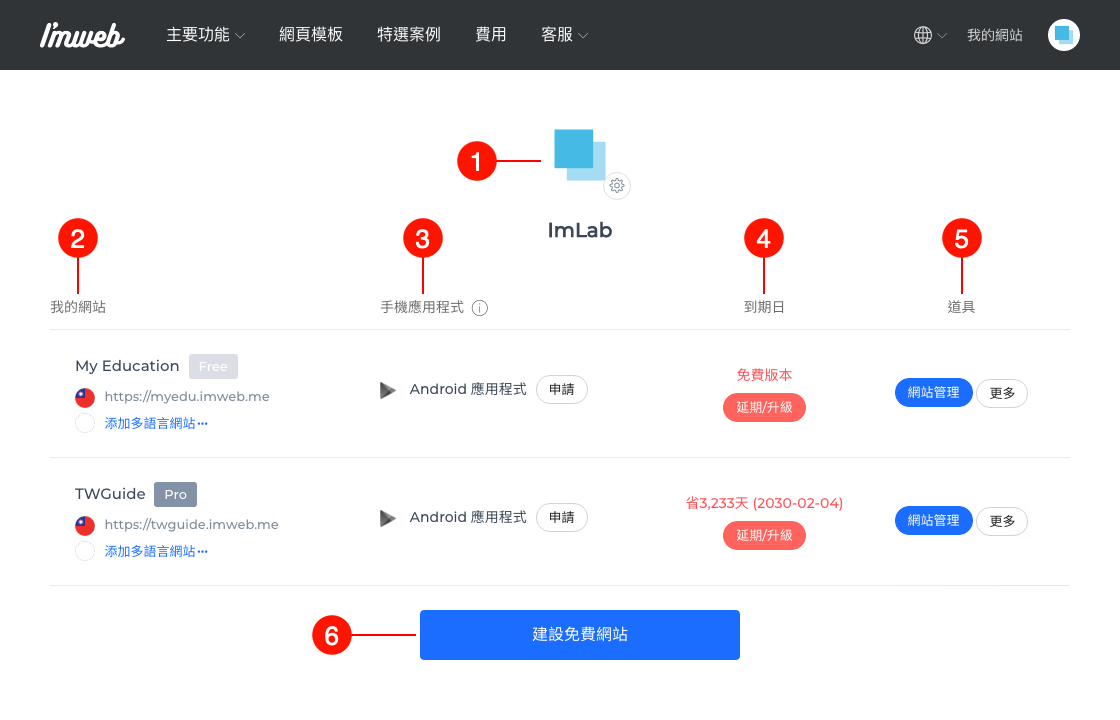Visit https://twguide.imweb.me link
1120x720 pixels.
191,524
